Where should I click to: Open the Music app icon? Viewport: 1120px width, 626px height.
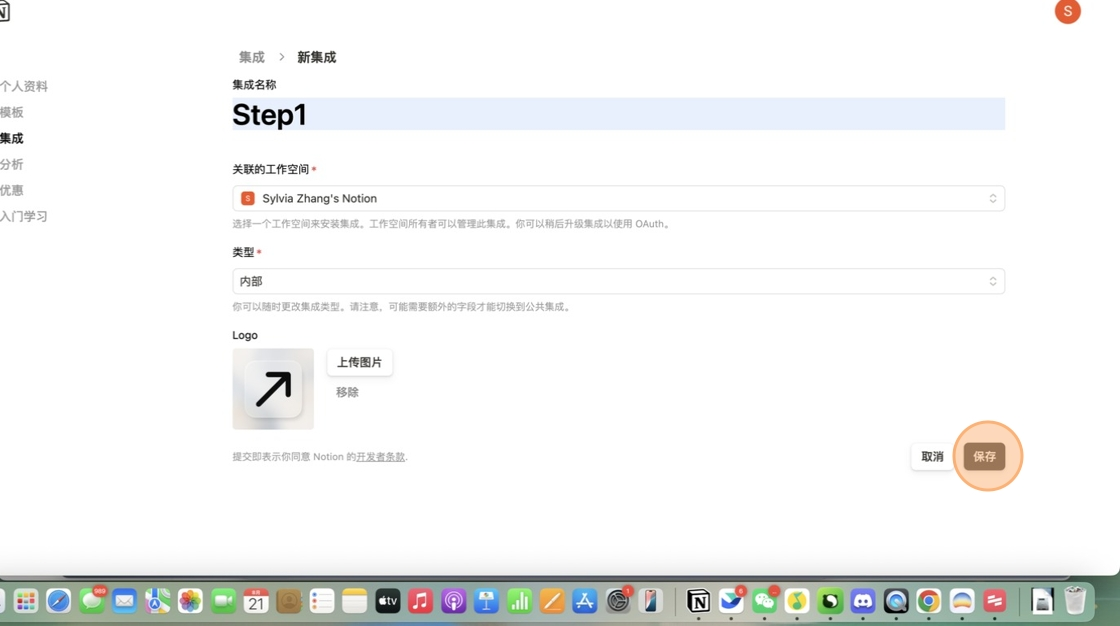[x=421, y=601]
